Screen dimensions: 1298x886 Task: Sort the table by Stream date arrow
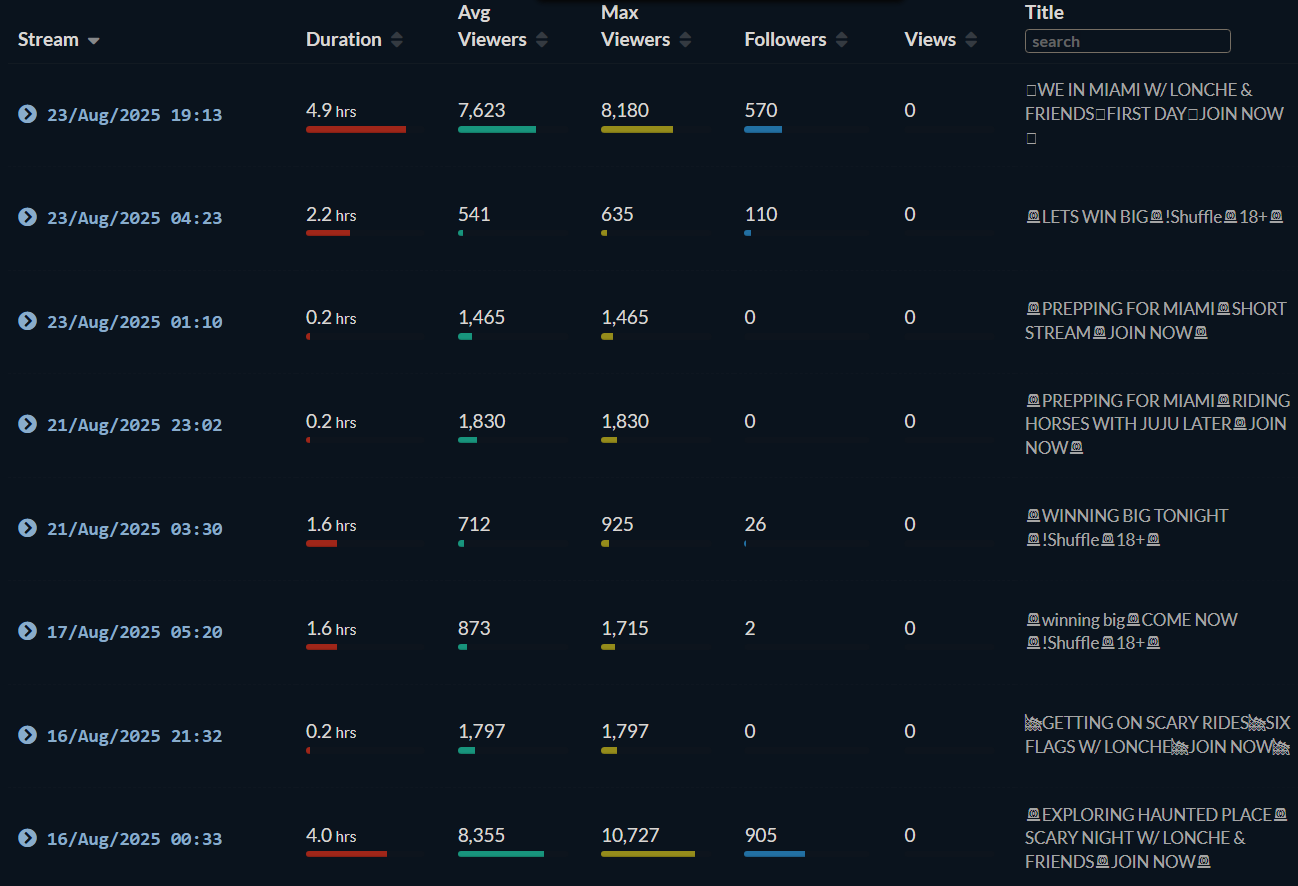click(x=94, y=41)
